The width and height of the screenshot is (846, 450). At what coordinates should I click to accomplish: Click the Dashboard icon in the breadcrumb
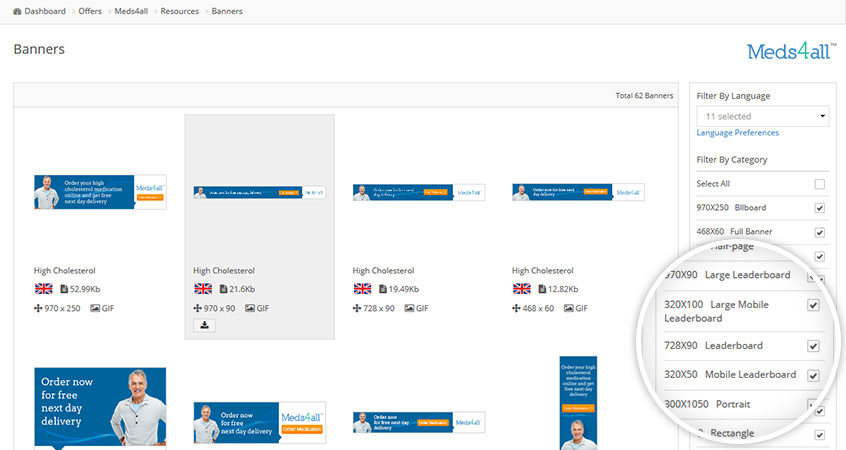(17, 11)
